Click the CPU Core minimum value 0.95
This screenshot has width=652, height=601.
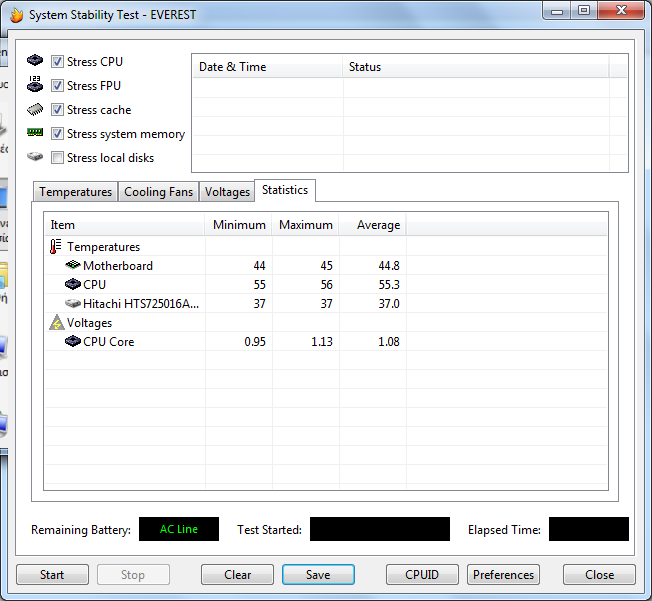tap(255, 341)
